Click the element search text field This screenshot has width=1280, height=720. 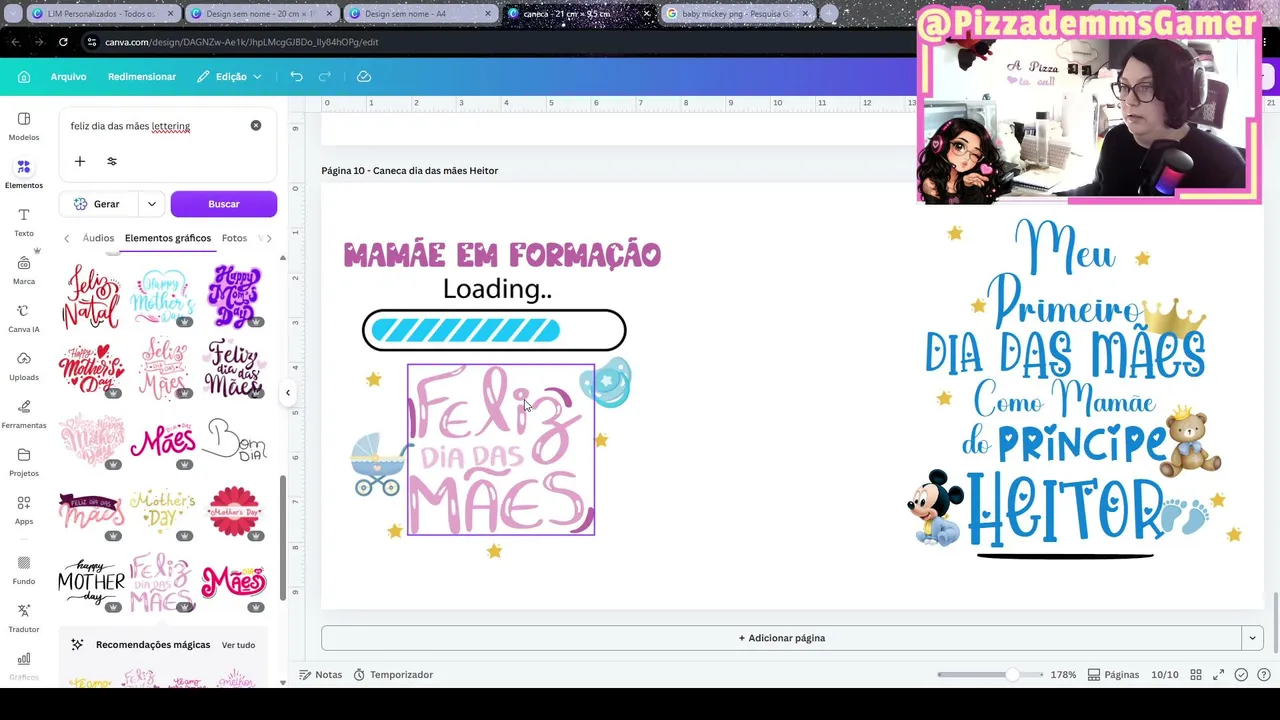click(x=155, y=126)
